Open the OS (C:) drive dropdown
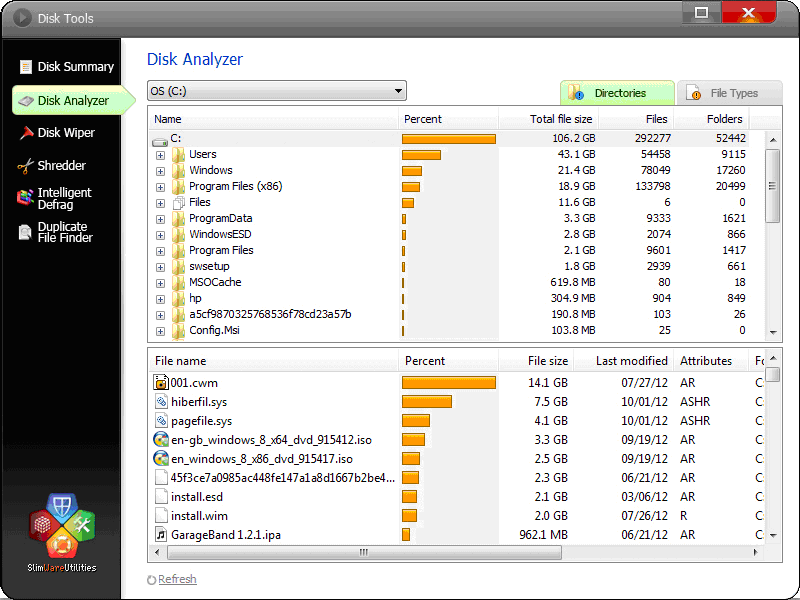This screenshot has height=600, width=800. [277, 91]
